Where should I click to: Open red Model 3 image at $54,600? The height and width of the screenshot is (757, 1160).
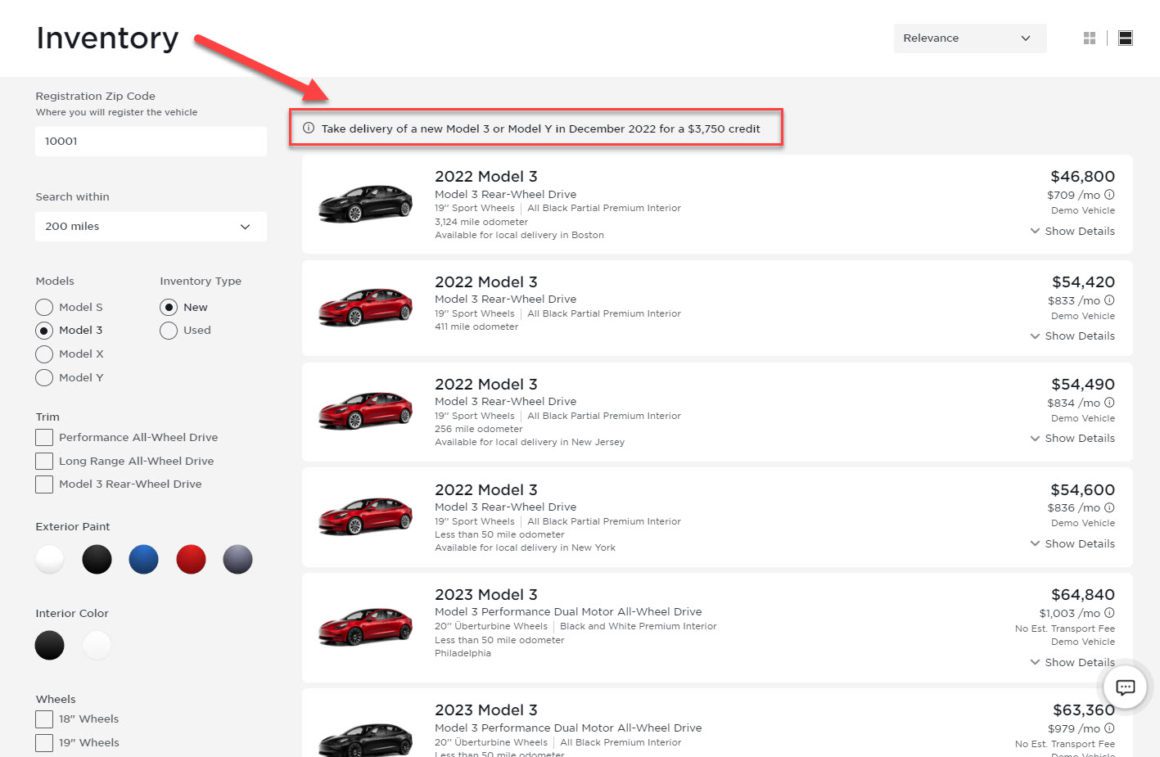click(365, 516)
